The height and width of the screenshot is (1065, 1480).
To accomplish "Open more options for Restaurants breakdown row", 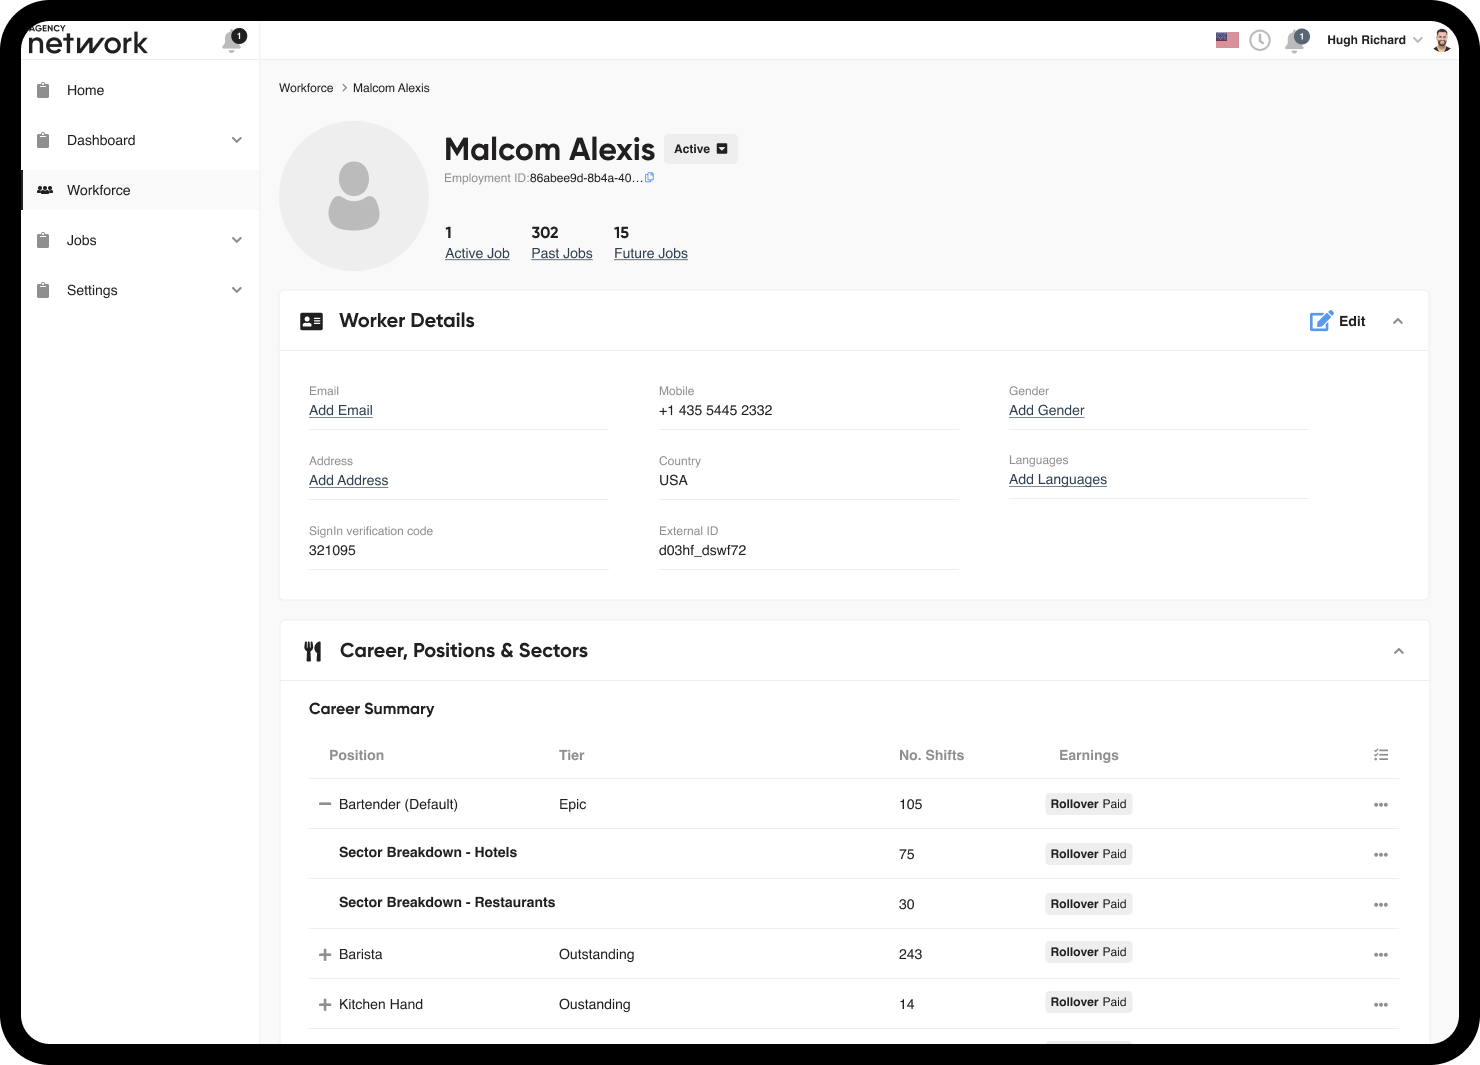I will tap(1381, 905).
